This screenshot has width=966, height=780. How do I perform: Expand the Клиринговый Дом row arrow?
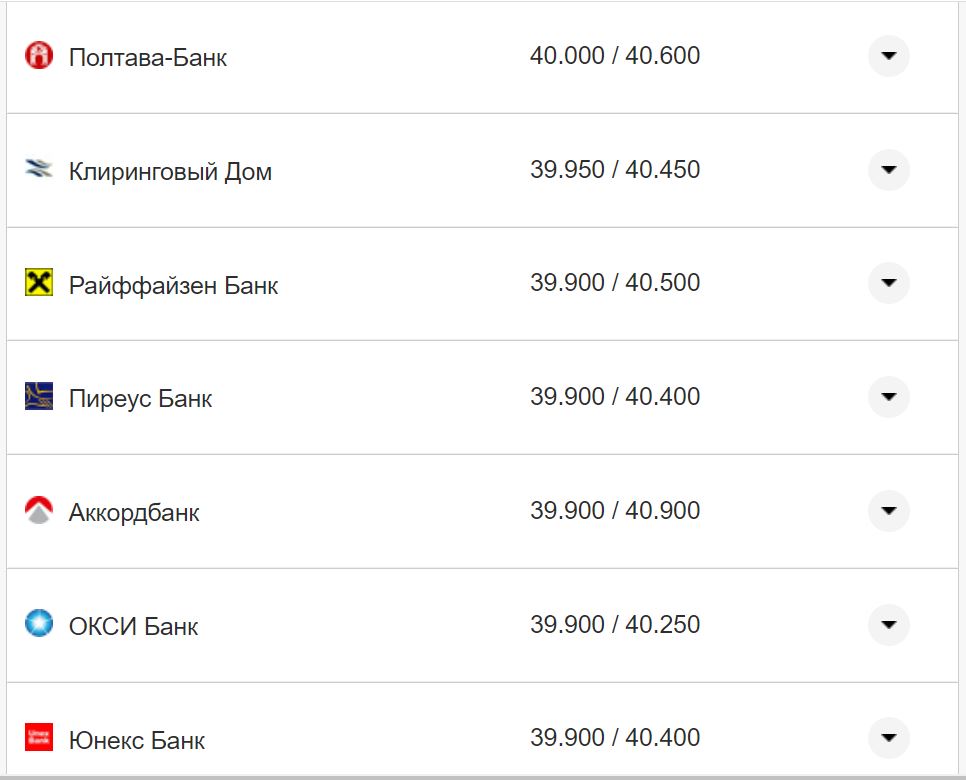point(888,170)
